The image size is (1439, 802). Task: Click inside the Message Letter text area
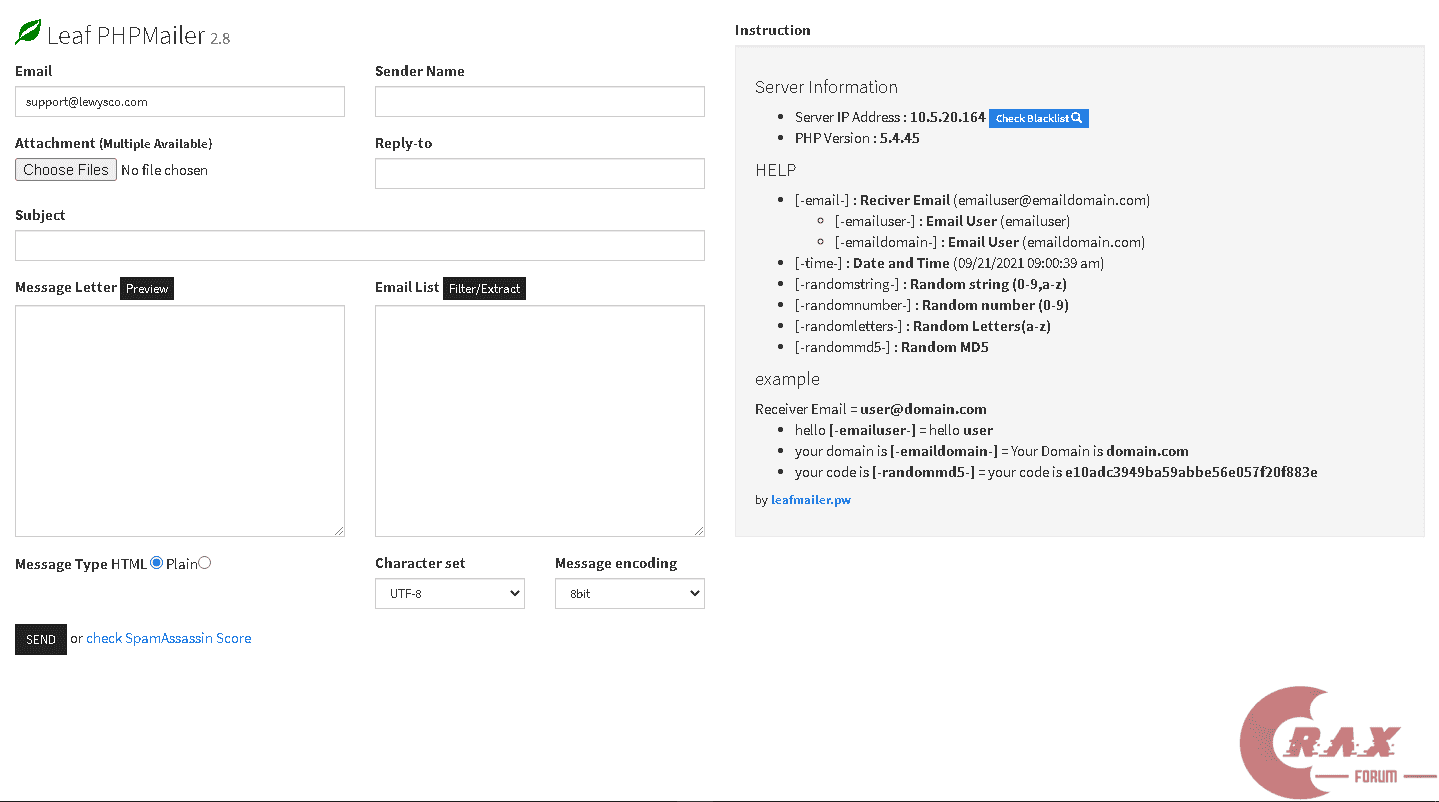point(180,420)
